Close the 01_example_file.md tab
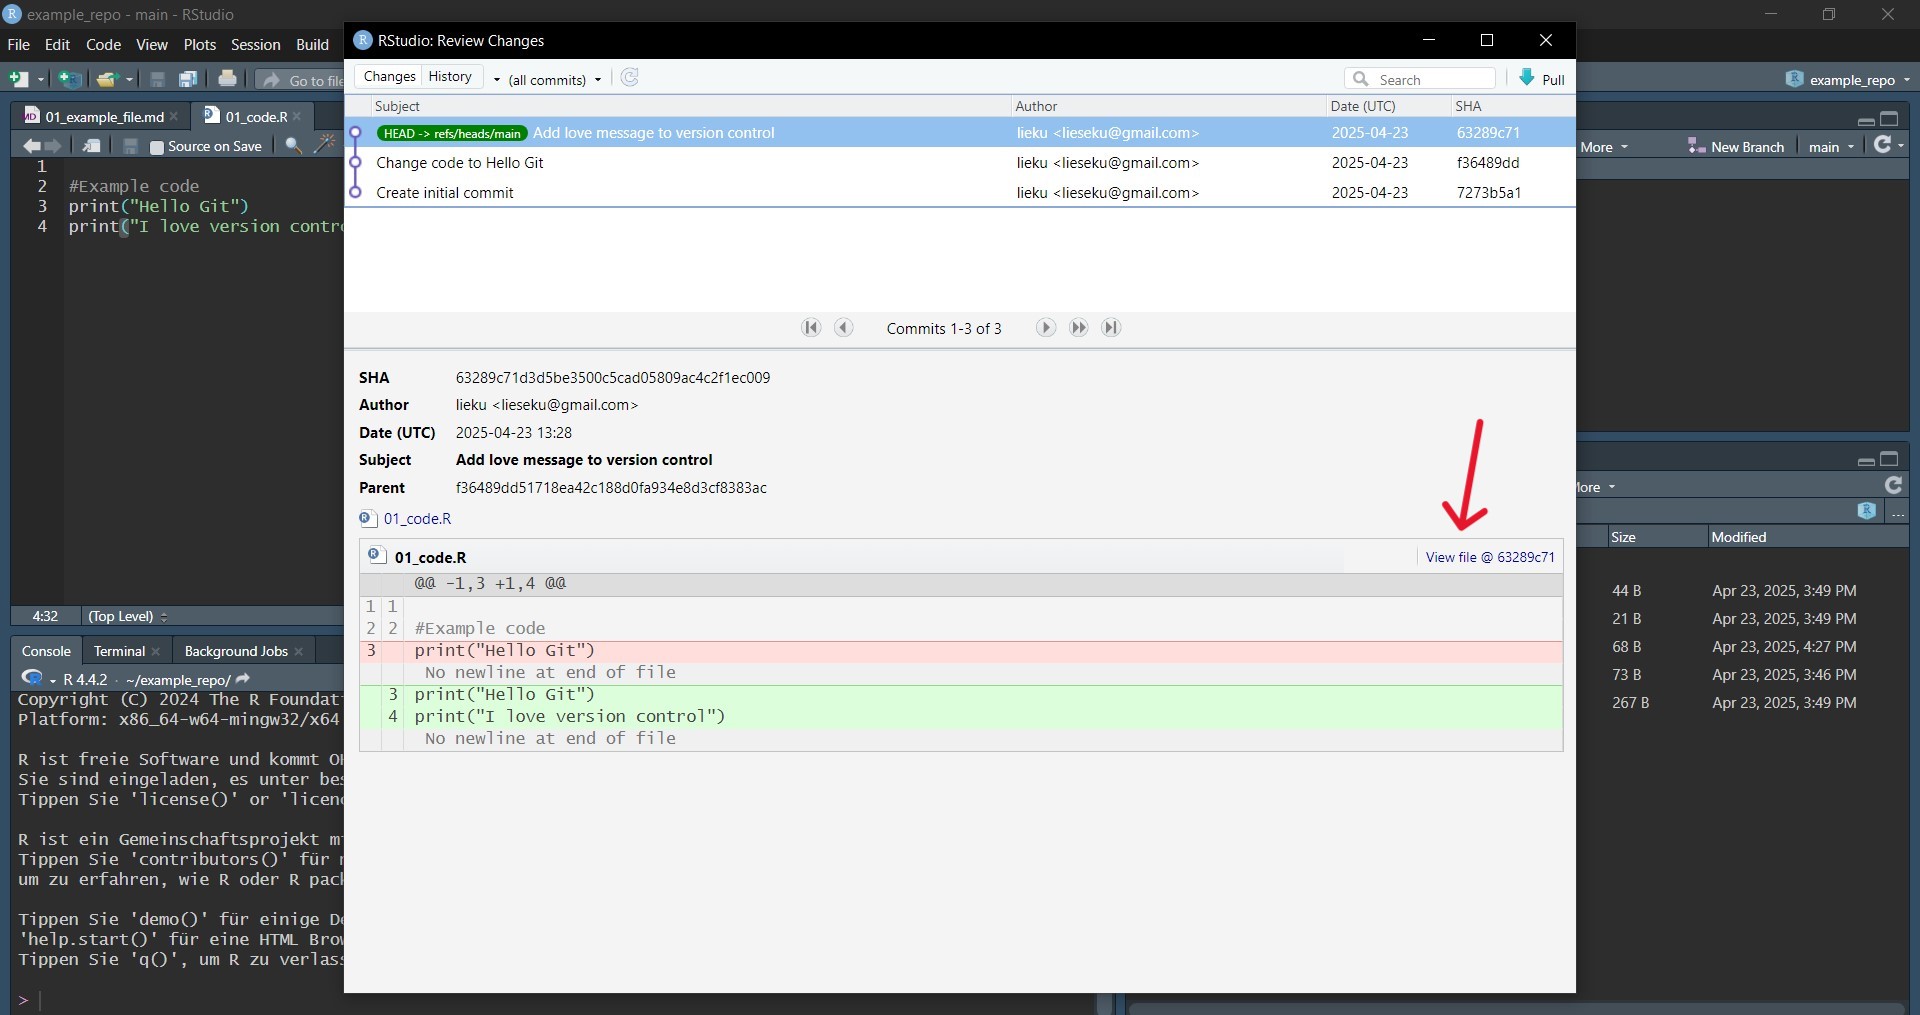1920x1015 pixels. (x=174, y=117)
